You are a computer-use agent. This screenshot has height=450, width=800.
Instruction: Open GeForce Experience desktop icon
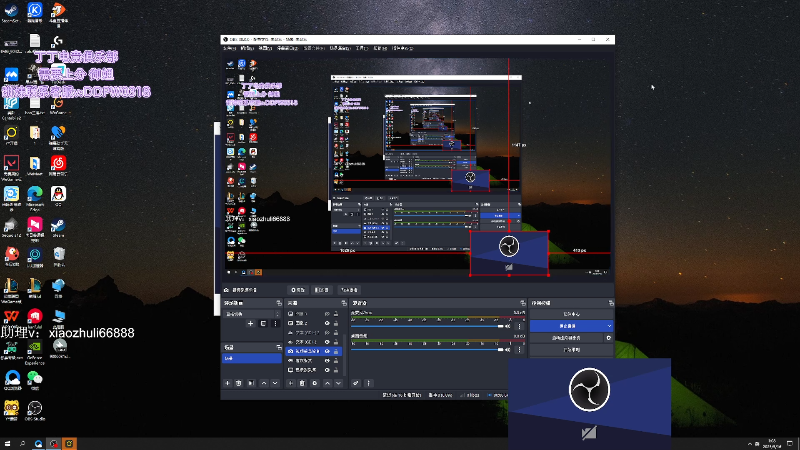(x=35, y=352)
